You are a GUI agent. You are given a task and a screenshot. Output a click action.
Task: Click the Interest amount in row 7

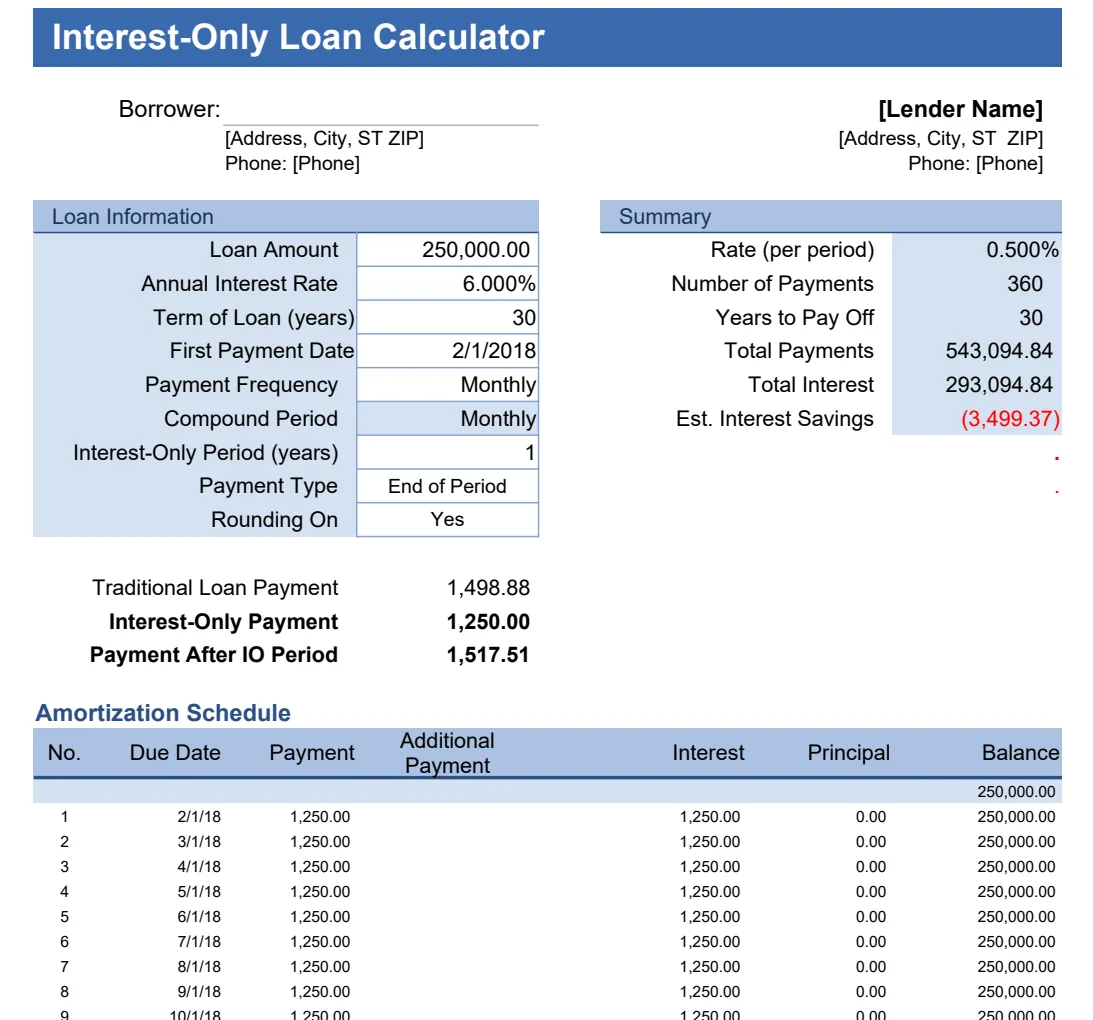(x=710, y=967)
